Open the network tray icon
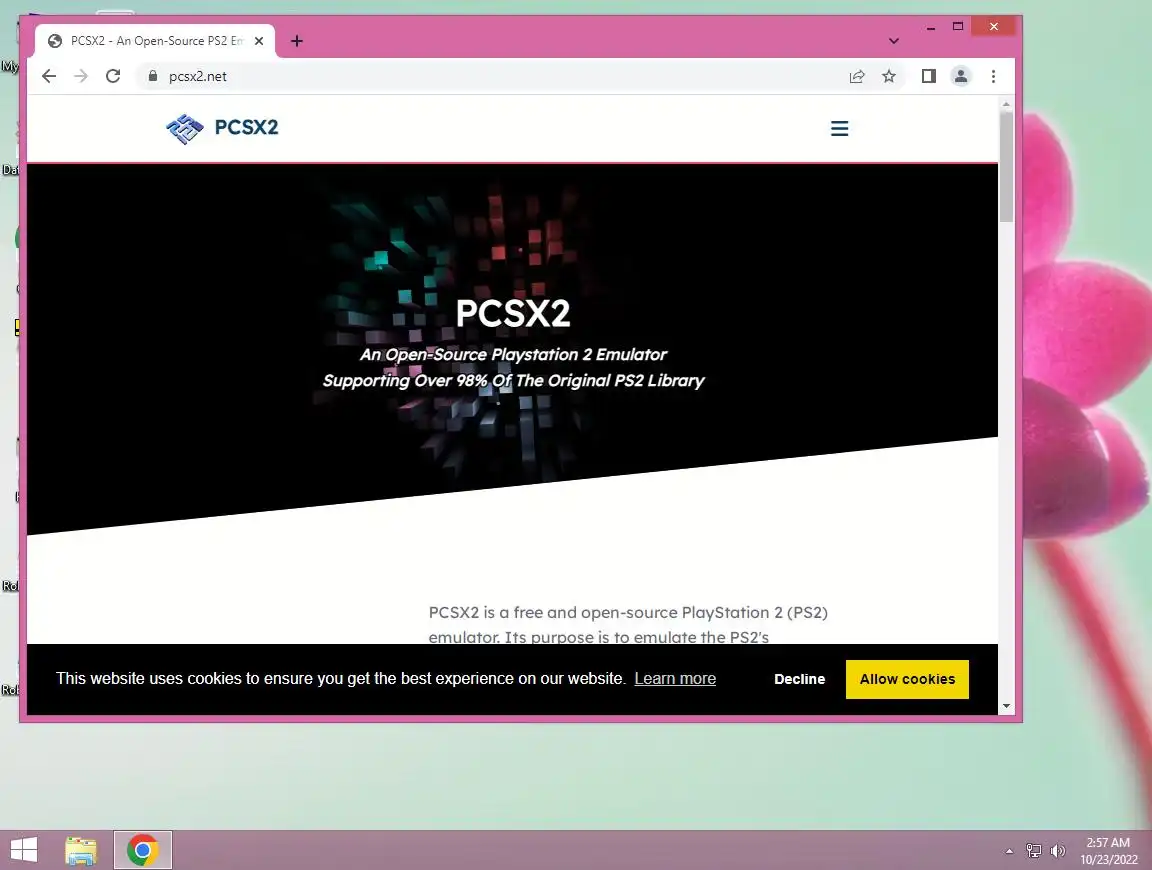1152x870 pixels. pos(1034,851)
